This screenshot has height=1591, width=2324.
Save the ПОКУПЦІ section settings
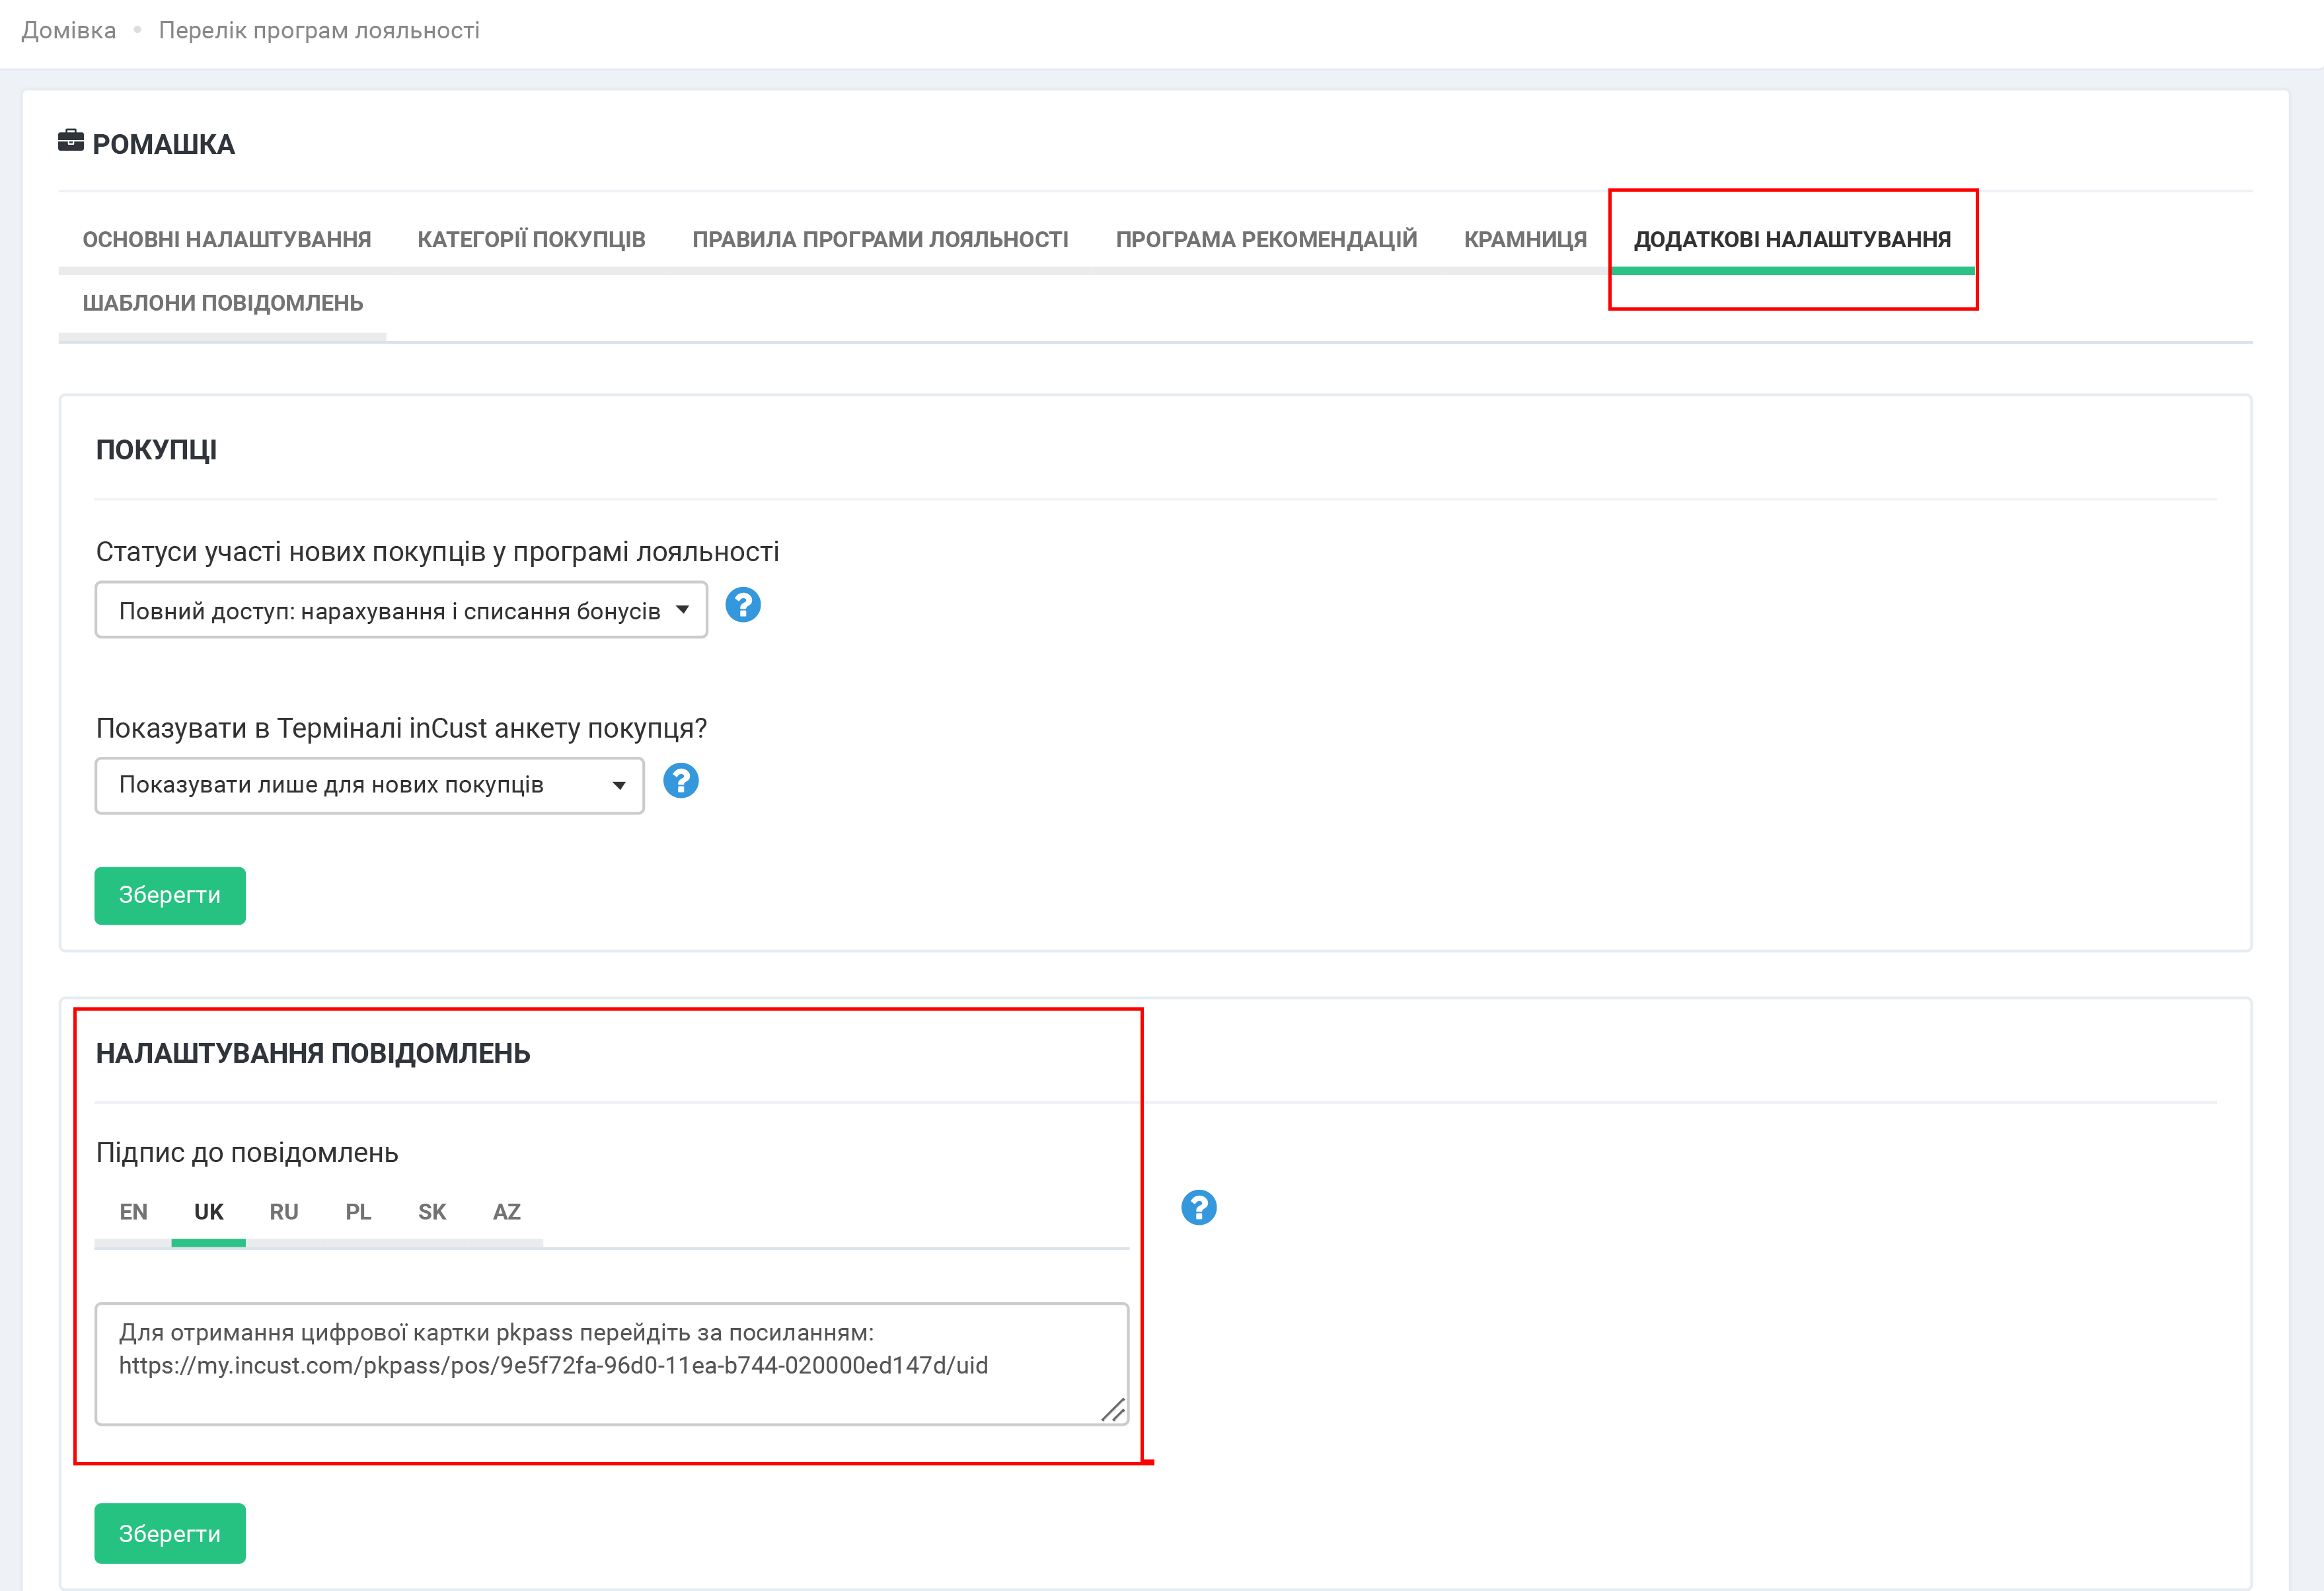tap(170, 896)
